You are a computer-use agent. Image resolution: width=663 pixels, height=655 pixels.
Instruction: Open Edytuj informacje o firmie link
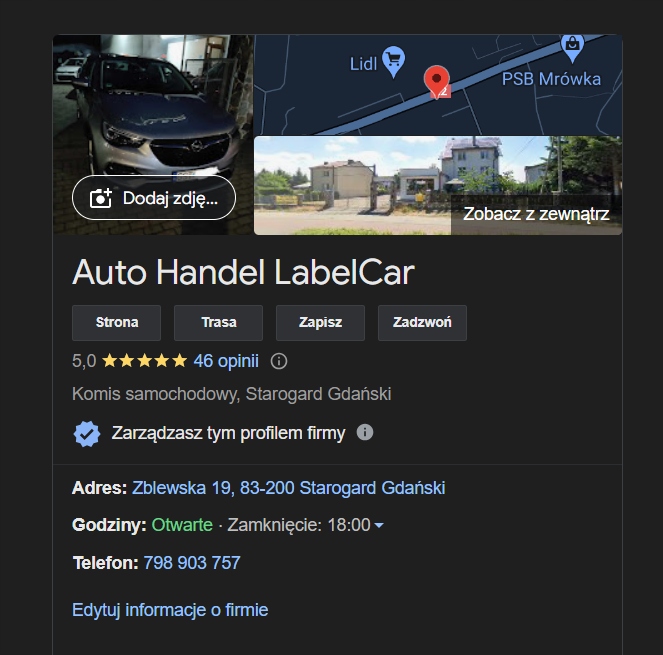[170, 610]
